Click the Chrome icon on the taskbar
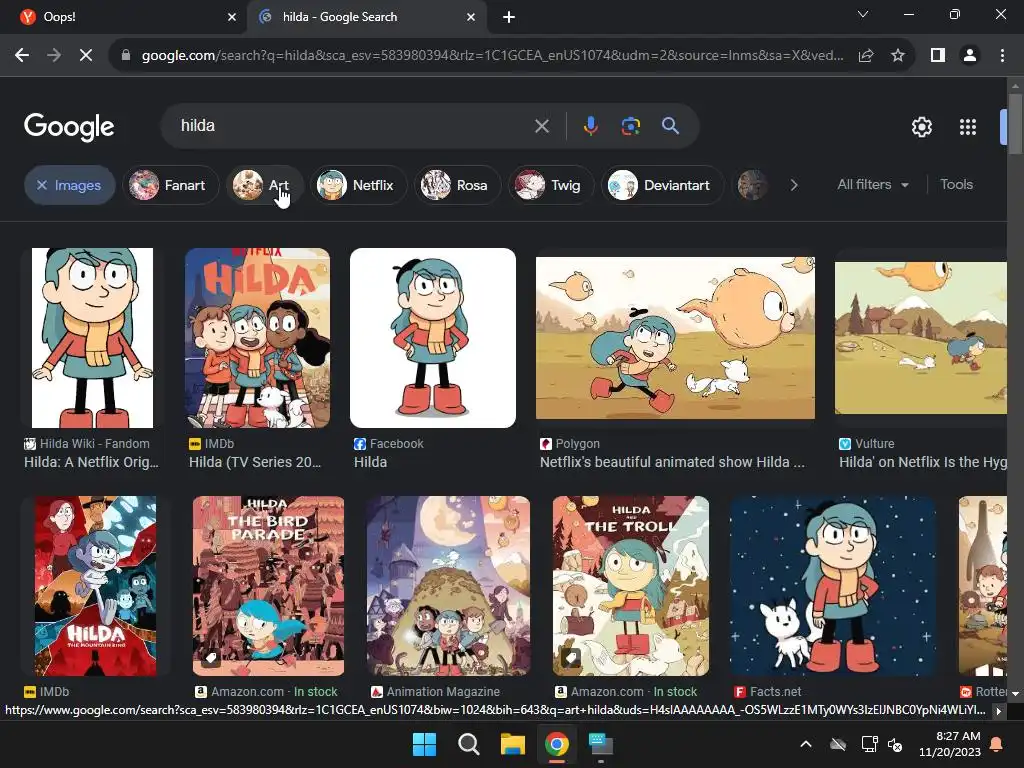The width and height of the screenshot is (1024, 768). (556, 744)
